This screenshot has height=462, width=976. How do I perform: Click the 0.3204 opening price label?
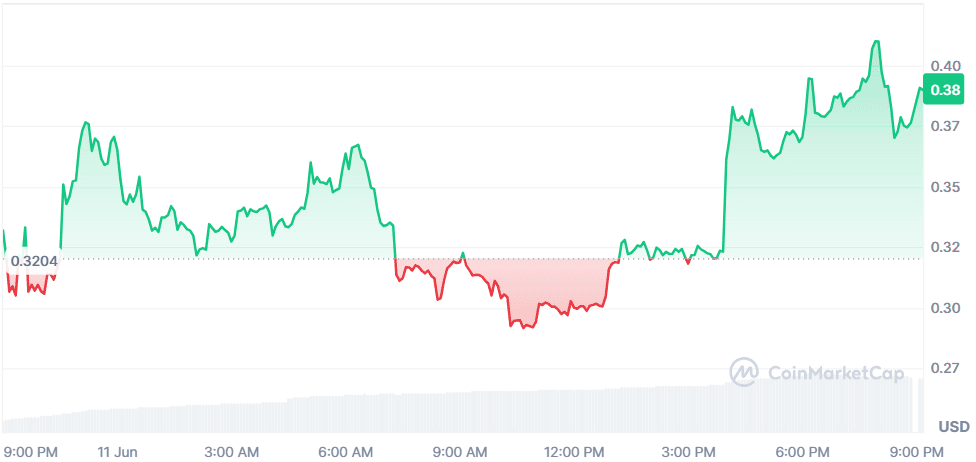34,261
